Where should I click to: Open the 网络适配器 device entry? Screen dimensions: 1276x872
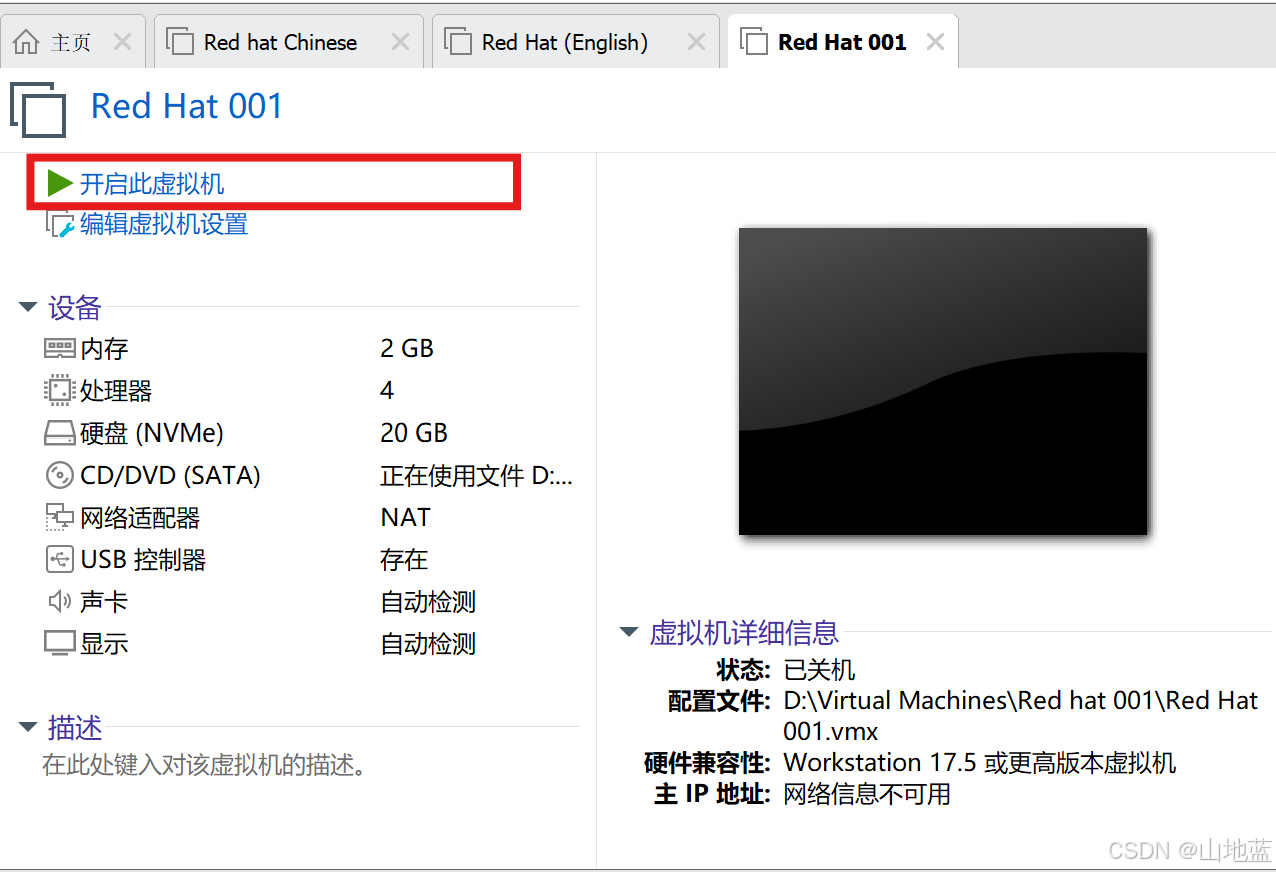(140, 517)
